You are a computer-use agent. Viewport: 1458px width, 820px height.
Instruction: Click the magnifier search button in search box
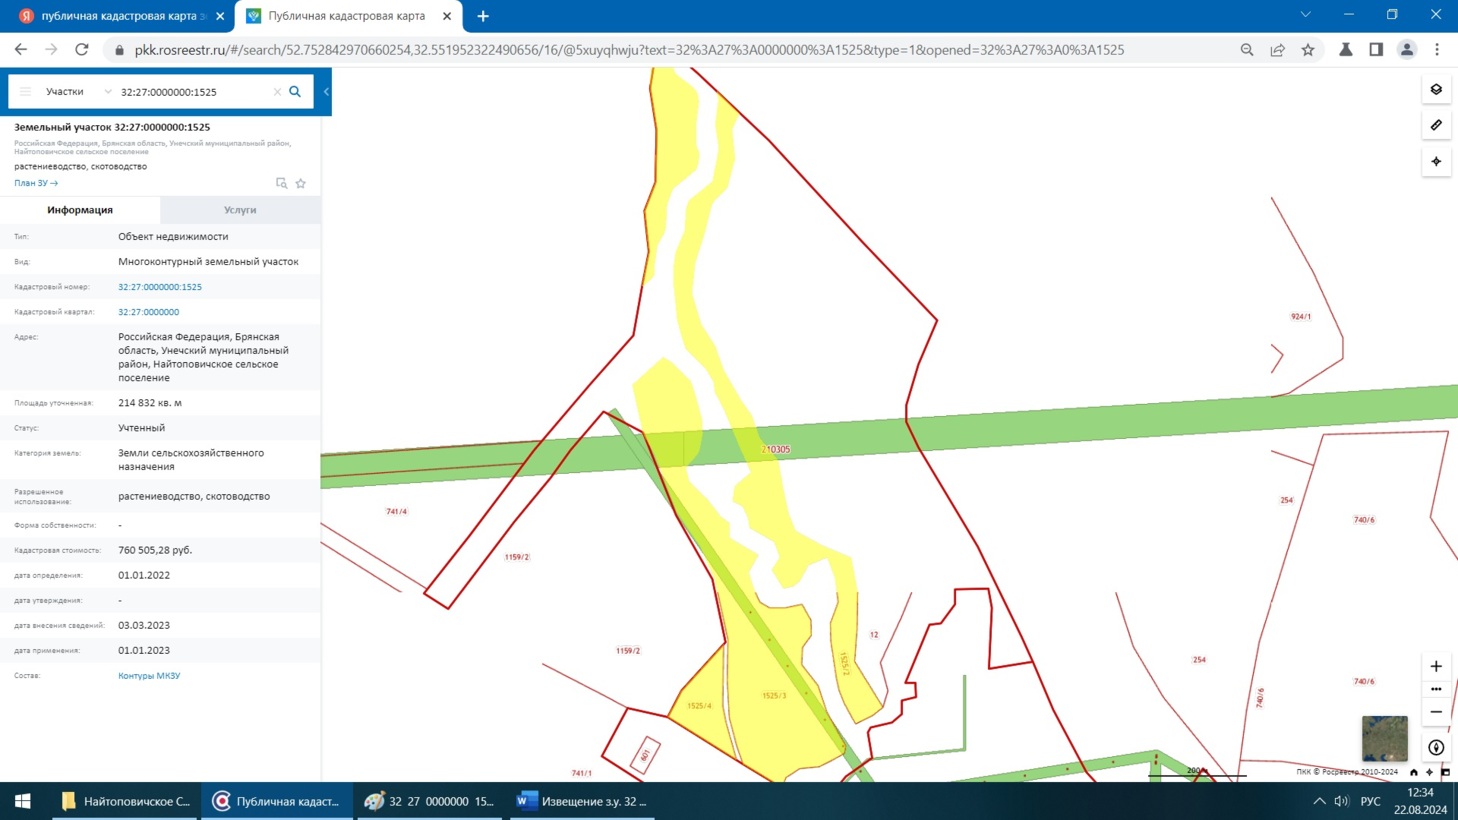point(295,92)
